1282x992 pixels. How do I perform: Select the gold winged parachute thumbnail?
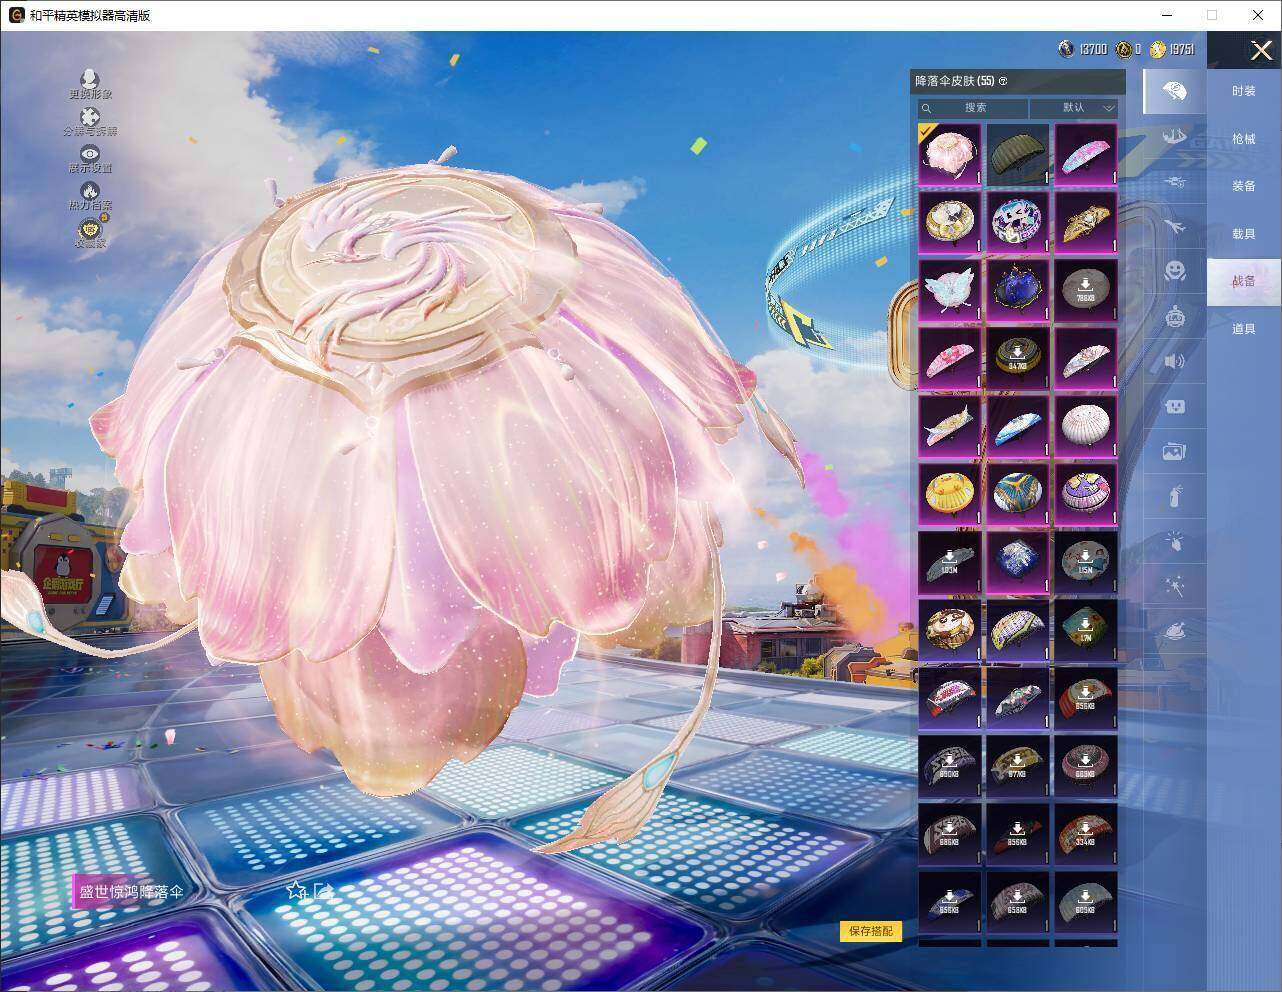pos(1085,222)
